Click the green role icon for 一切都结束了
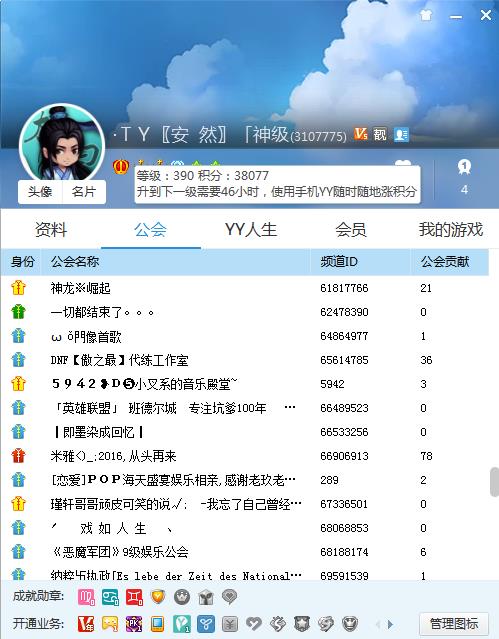This screenshot has height=639, width=499. [18, 312]
